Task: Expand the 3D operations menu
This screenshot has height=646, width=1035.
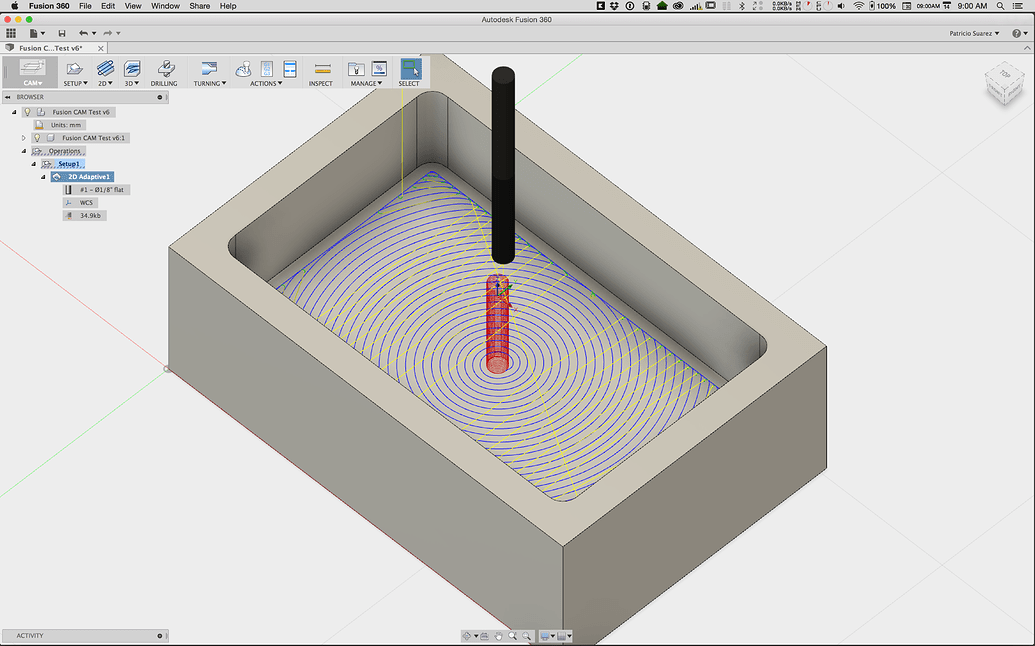Action: [x=132, y=83]
